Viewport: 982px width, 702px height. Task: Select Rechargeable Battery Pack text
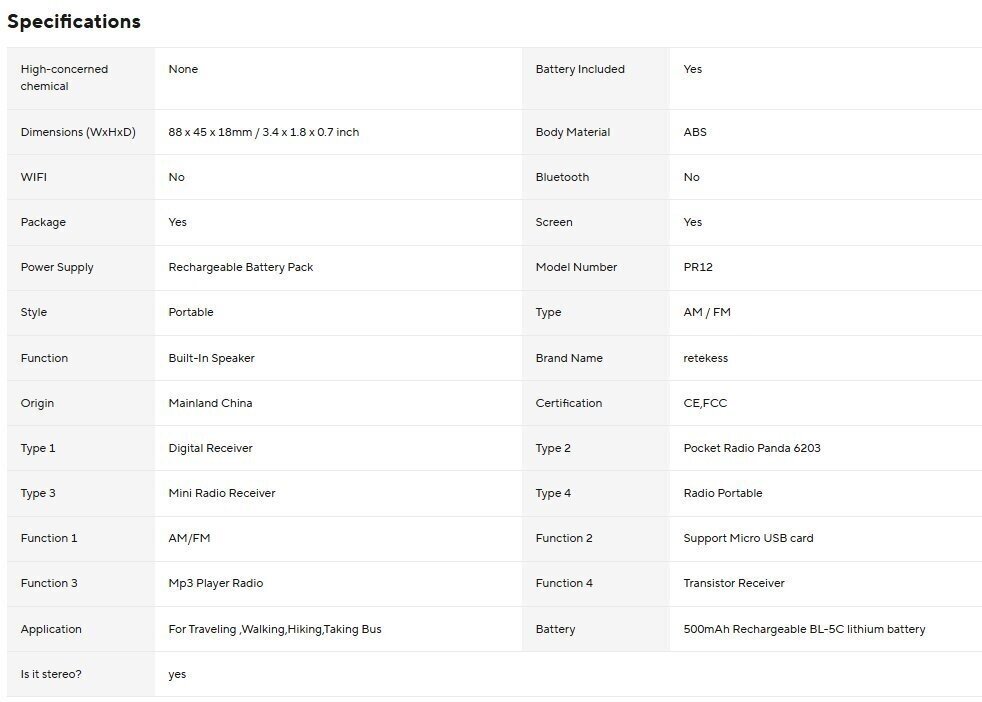(x=240, y=267)
